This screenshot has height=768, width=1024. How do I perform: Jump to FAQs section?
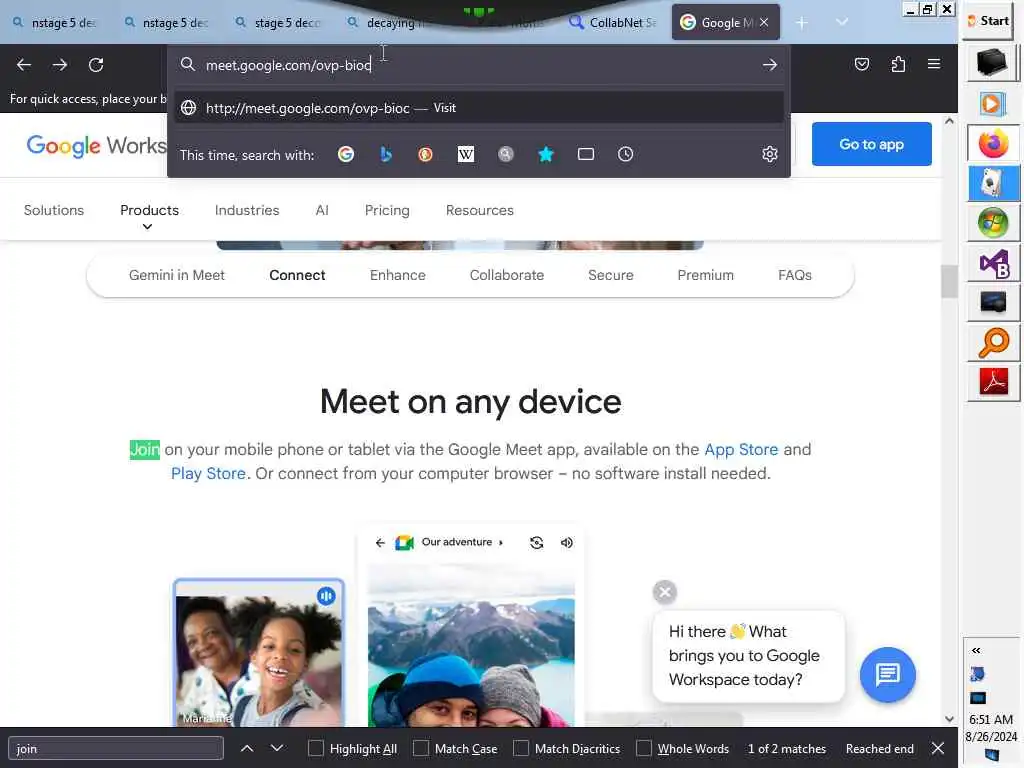click(x=795, y=275)
